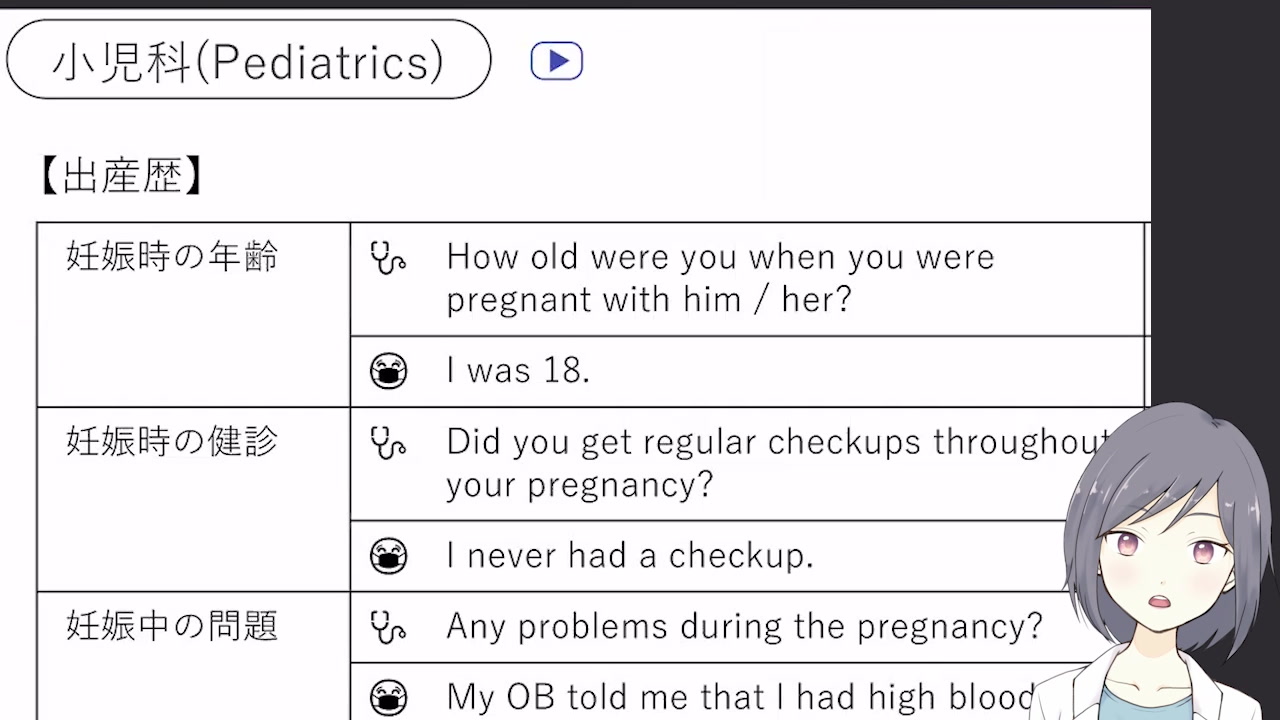Select the 妊娠中の問題 row label

click(x=172, y=627)
